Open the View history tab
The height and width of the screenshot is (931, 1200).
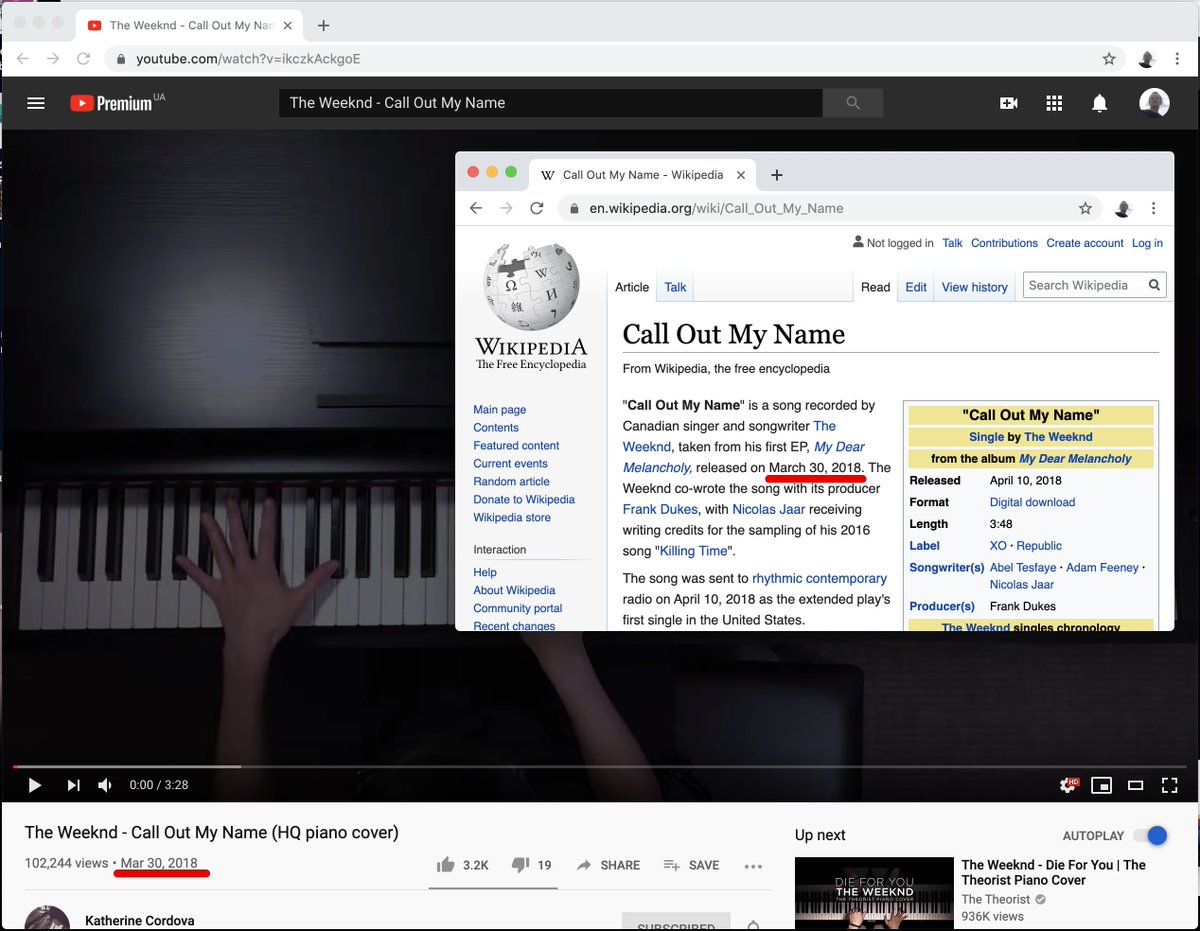[975, 287]
